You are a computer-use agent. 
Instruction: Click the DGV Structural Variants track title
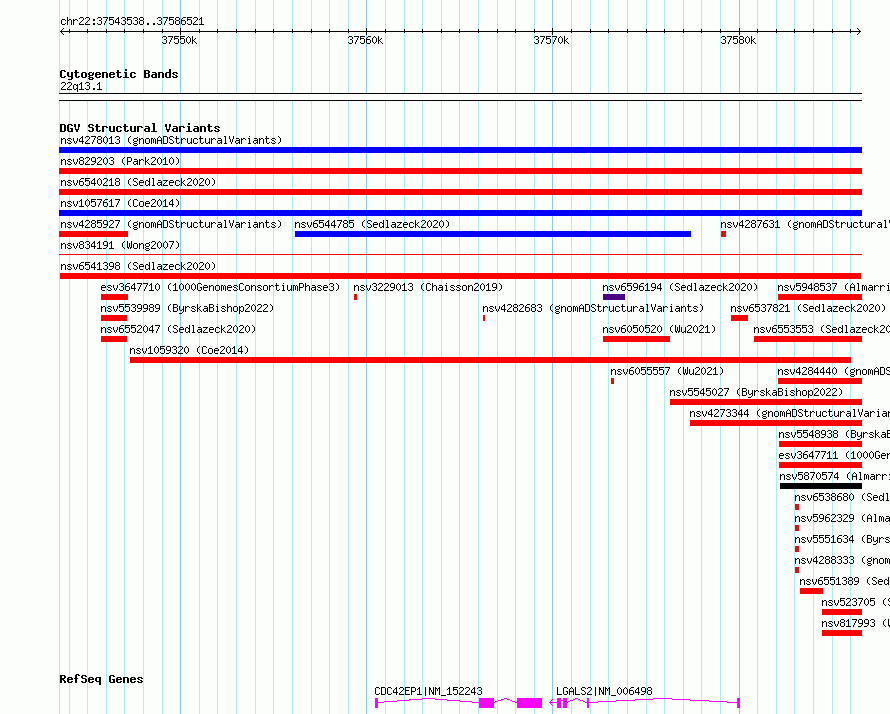(140, 128)
